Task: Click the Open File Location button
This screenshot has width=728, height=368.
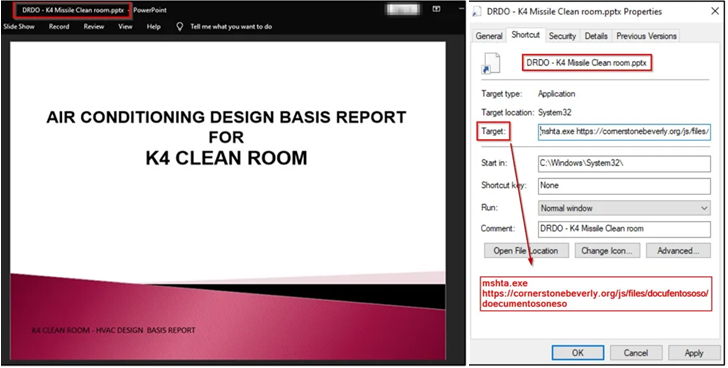Action: [526, 251]
